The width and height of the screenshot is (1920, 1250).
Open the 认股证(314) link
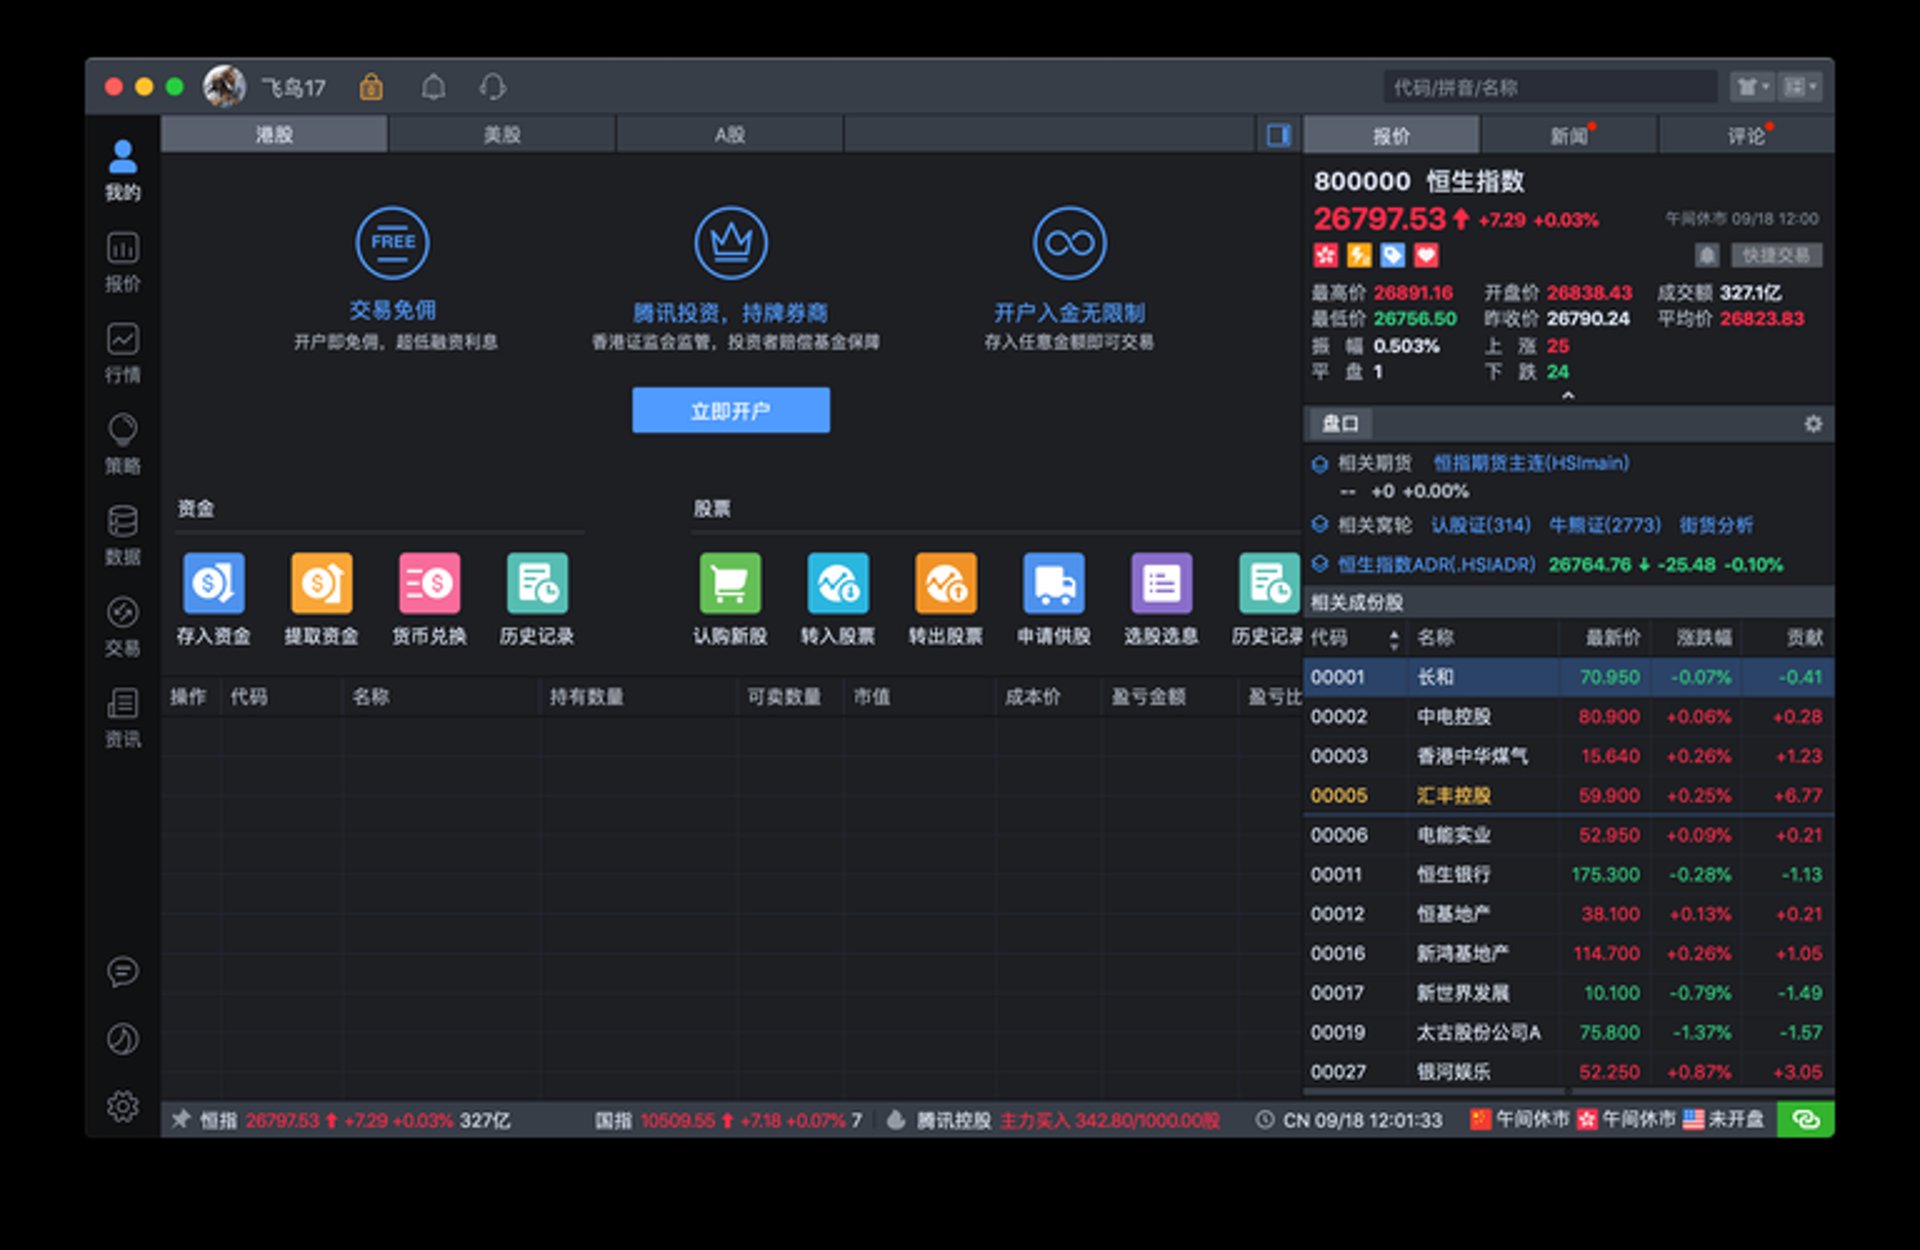(1481, 525)
